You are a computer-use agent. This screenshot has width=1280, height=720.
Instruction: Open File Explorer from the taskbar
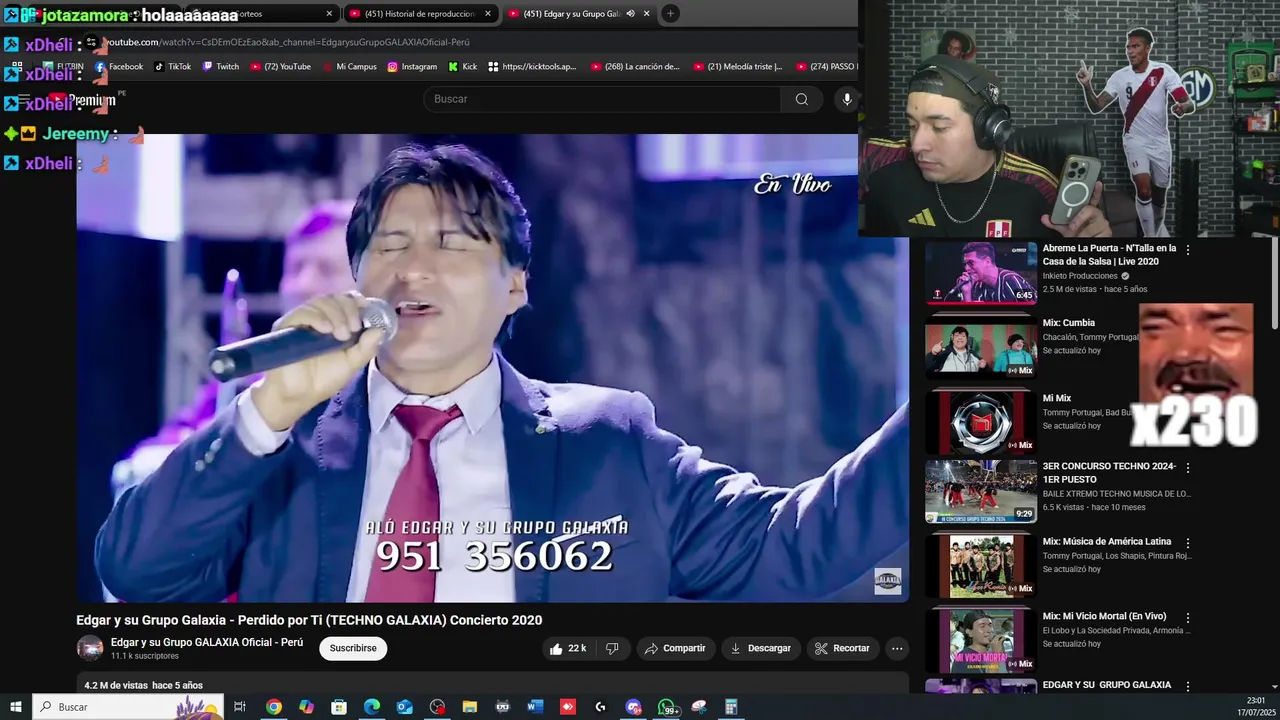click(470, 707)
